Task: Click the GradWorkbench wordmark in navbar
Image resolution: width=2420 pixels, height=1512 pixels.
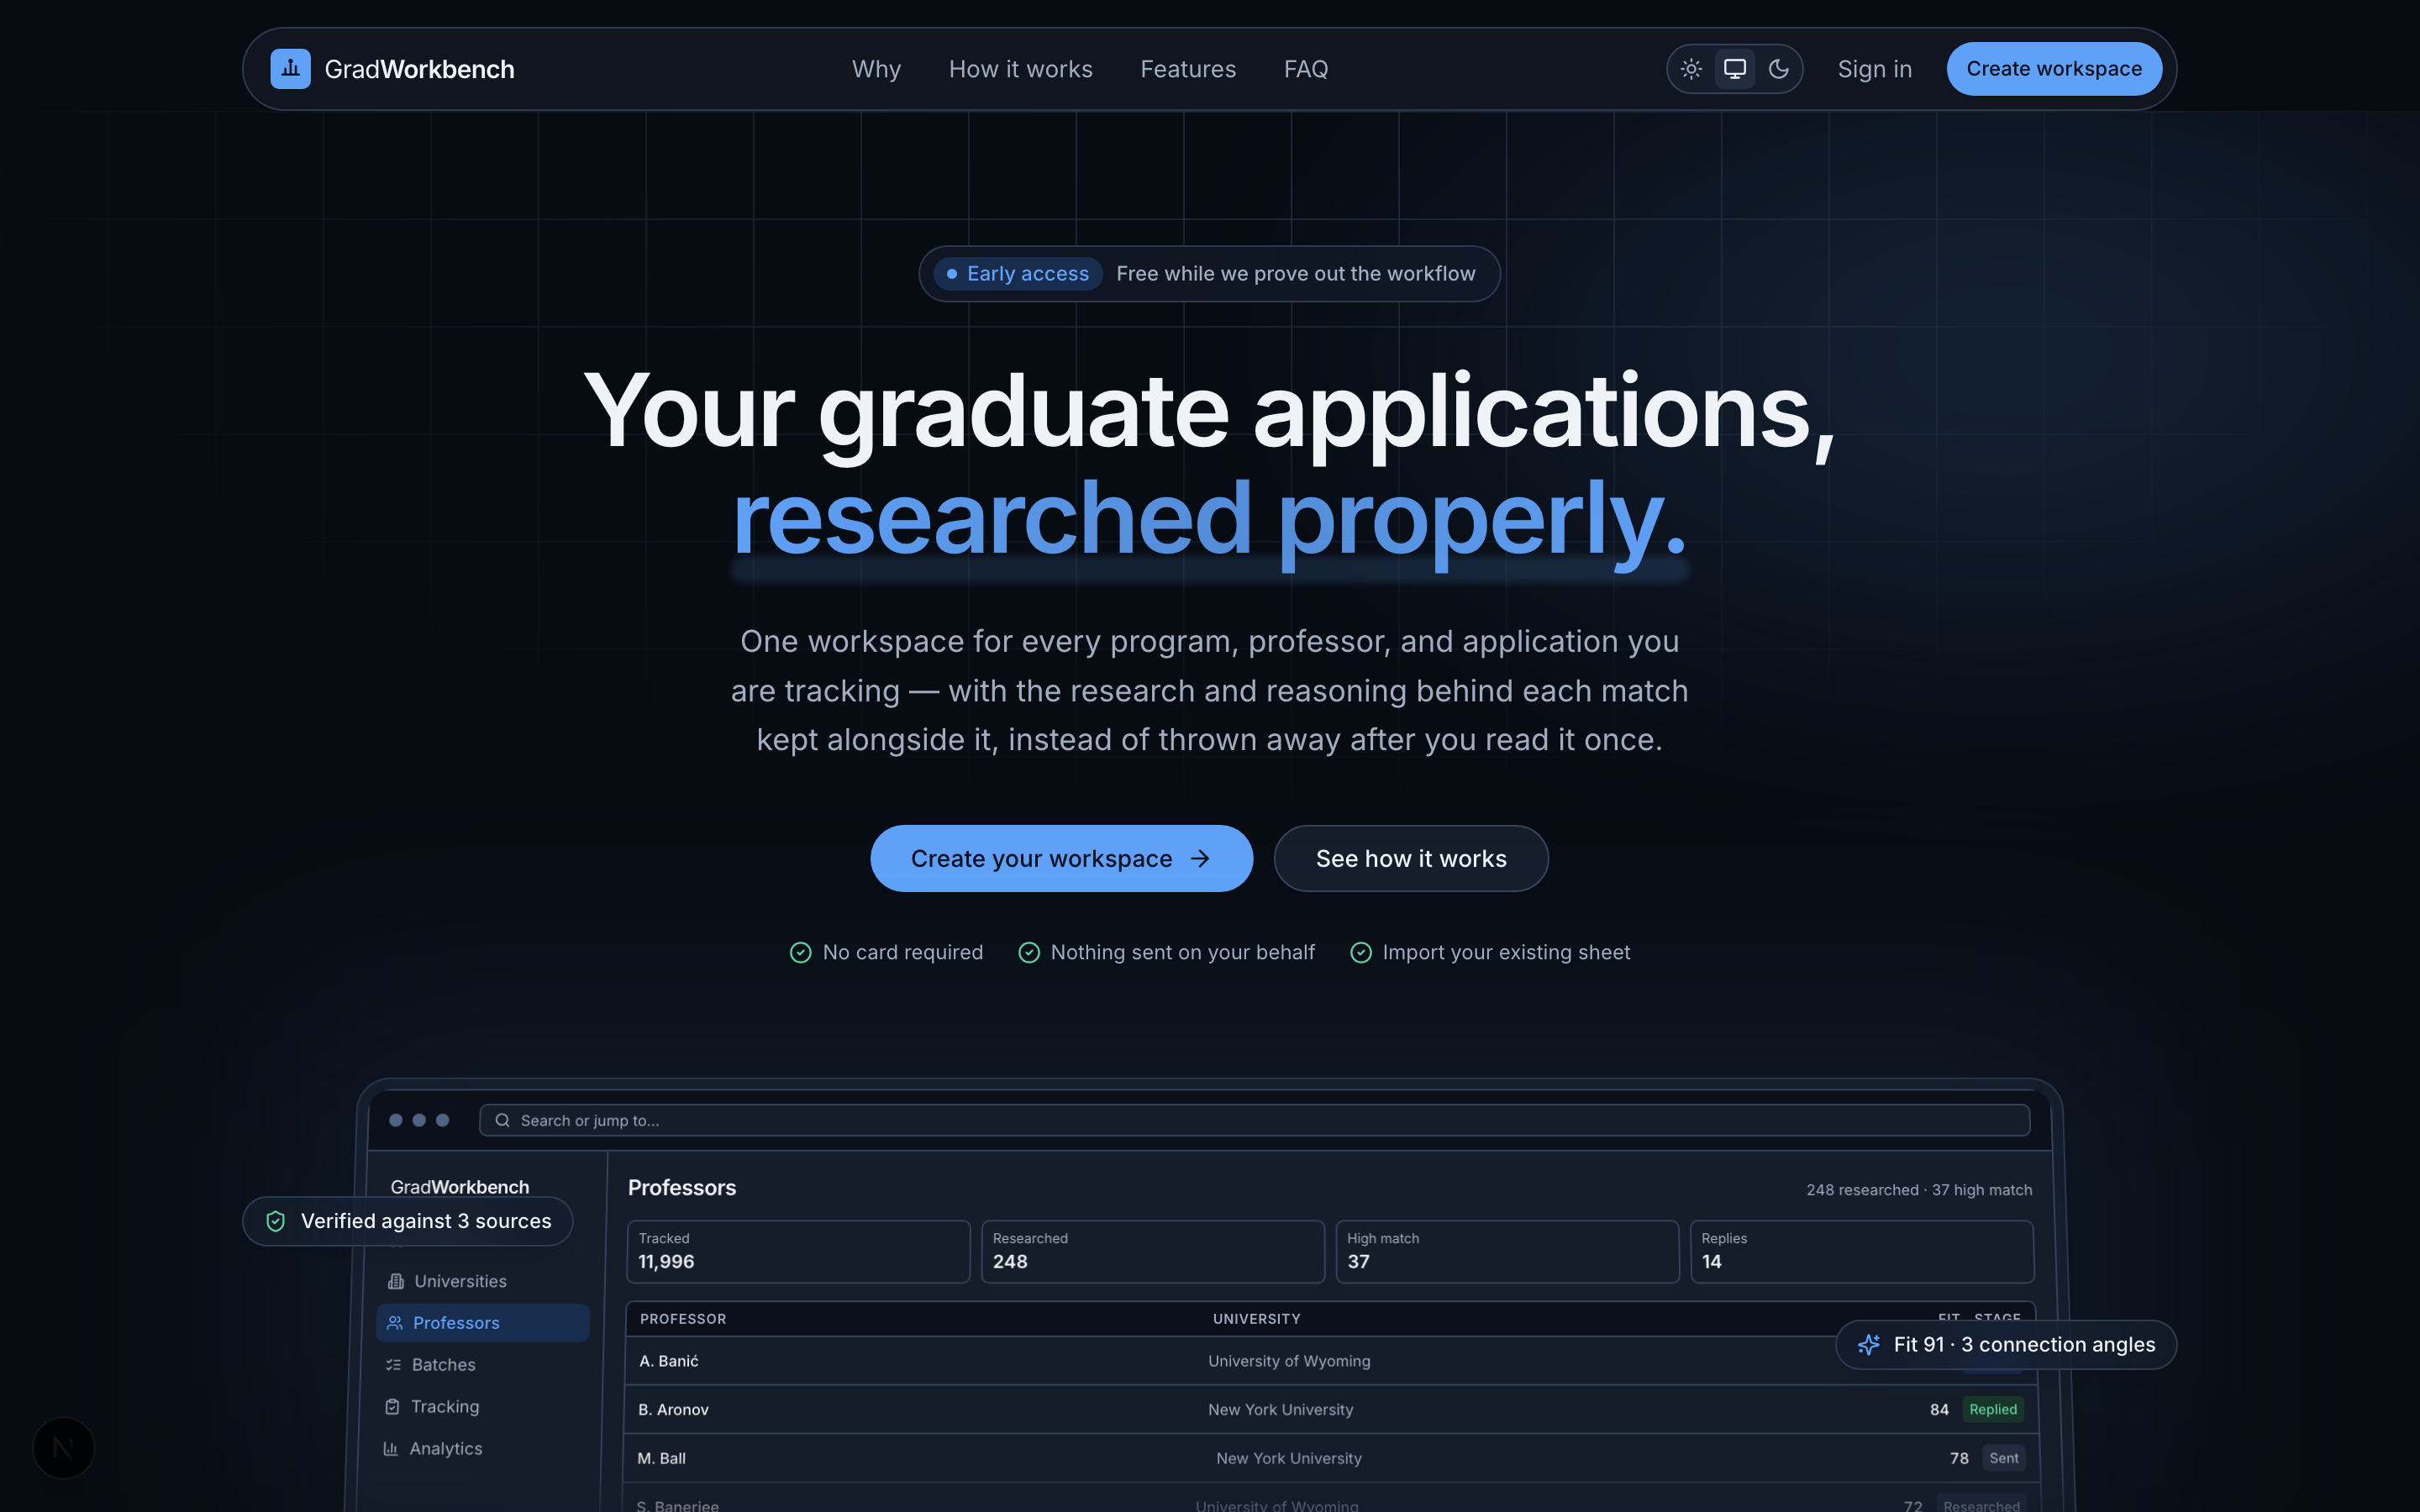Action: 420,69
